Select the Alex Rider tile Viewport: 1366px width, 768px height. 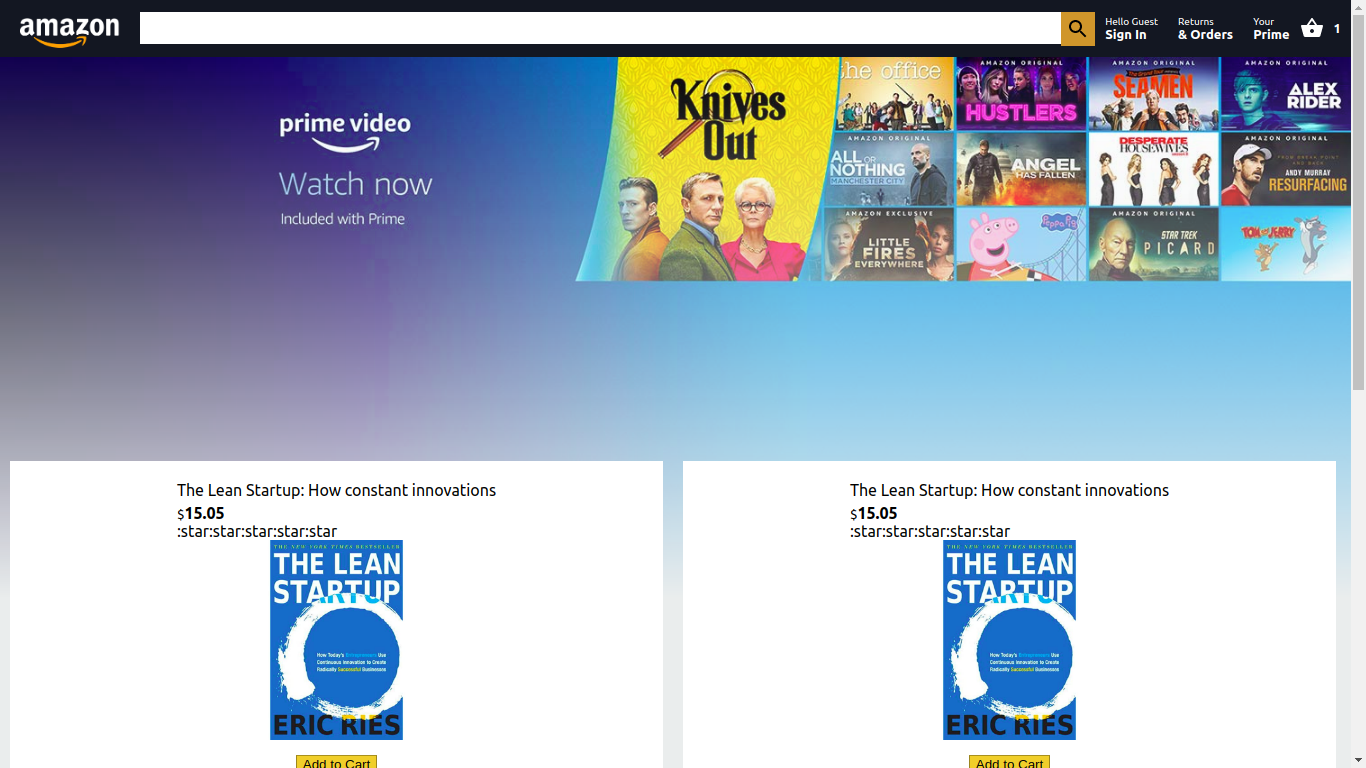point(1285,95)
